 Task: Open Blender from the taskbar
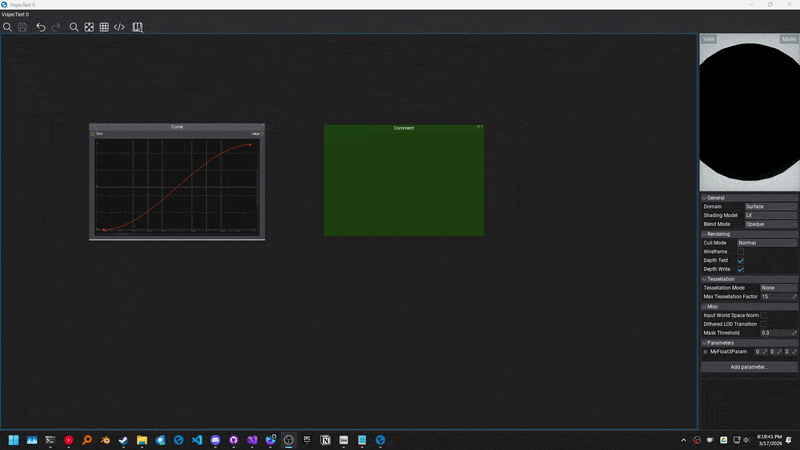click(x=105, y=440)
